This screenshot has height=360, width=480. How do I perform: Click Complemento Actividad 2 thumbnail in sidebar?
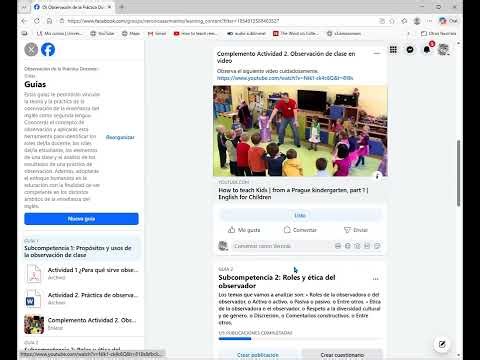[x=34, y=324]
